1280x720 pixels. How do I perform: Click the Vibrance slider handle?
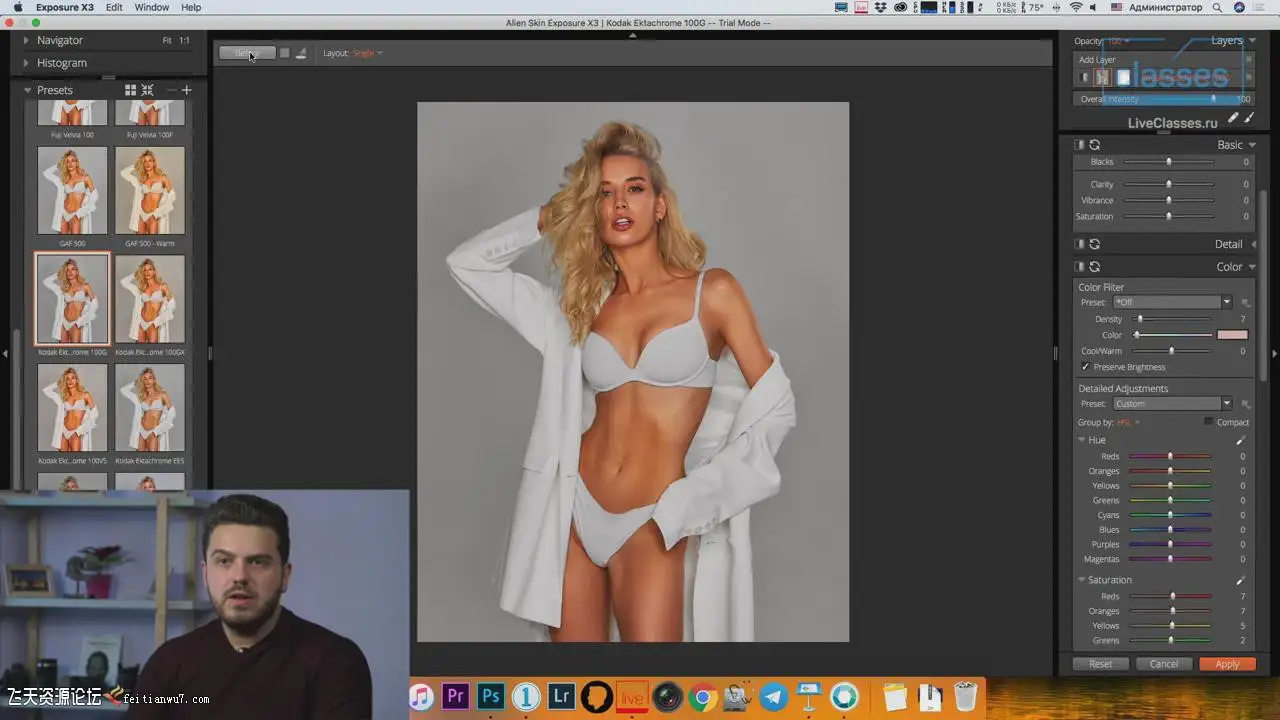click(1168, 200)
